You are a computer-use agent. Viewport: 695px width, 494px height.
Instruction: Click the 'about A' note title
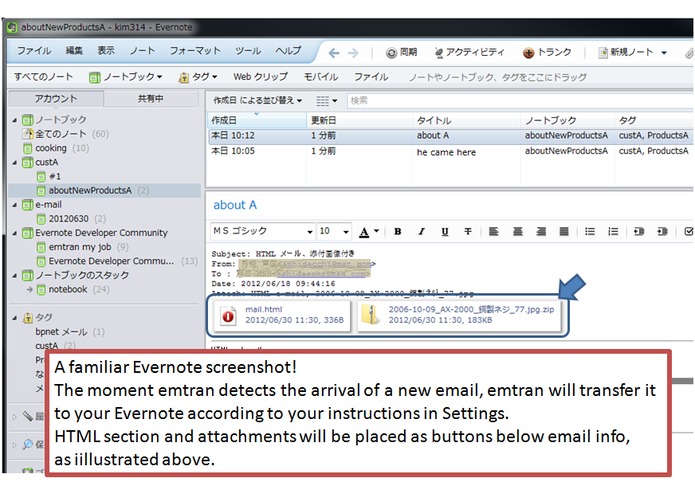[235, 205]
